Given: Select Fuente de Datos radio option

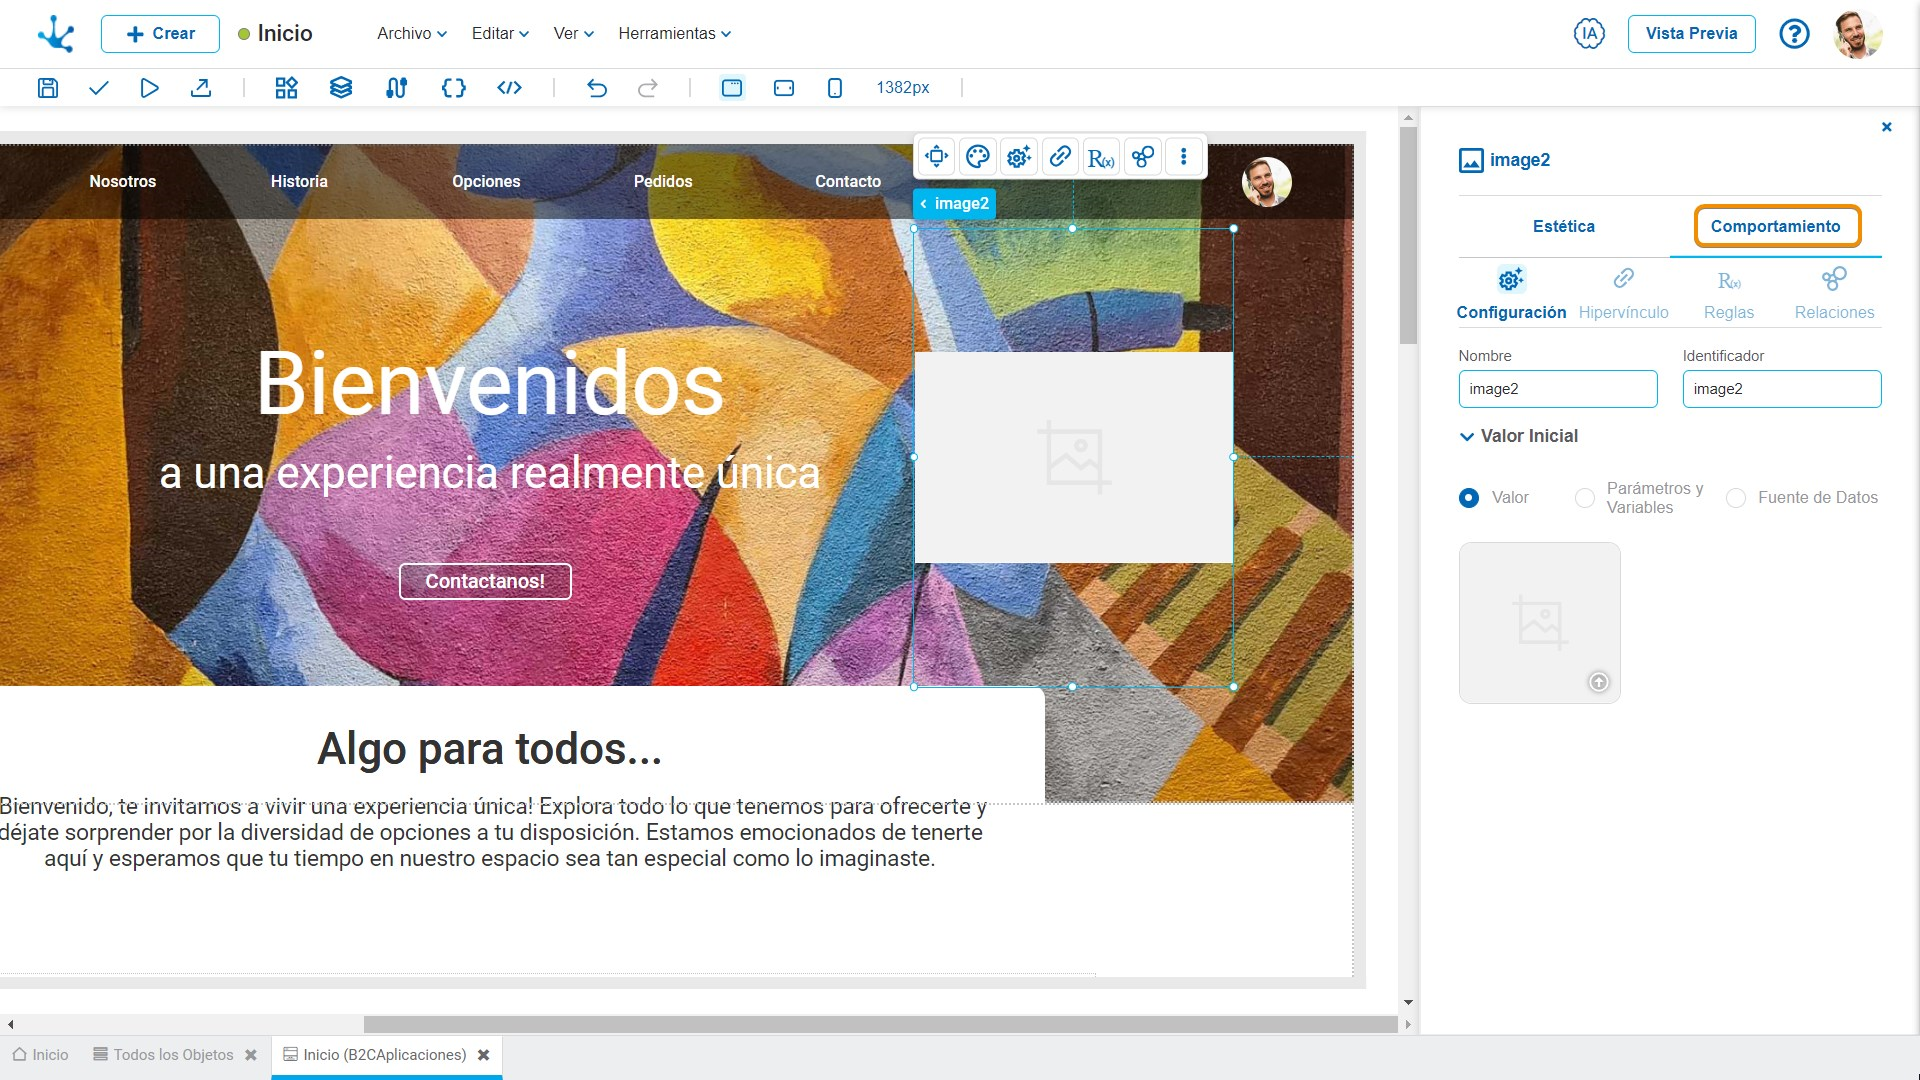Looking at the screenshot, I should (1736, 498).
